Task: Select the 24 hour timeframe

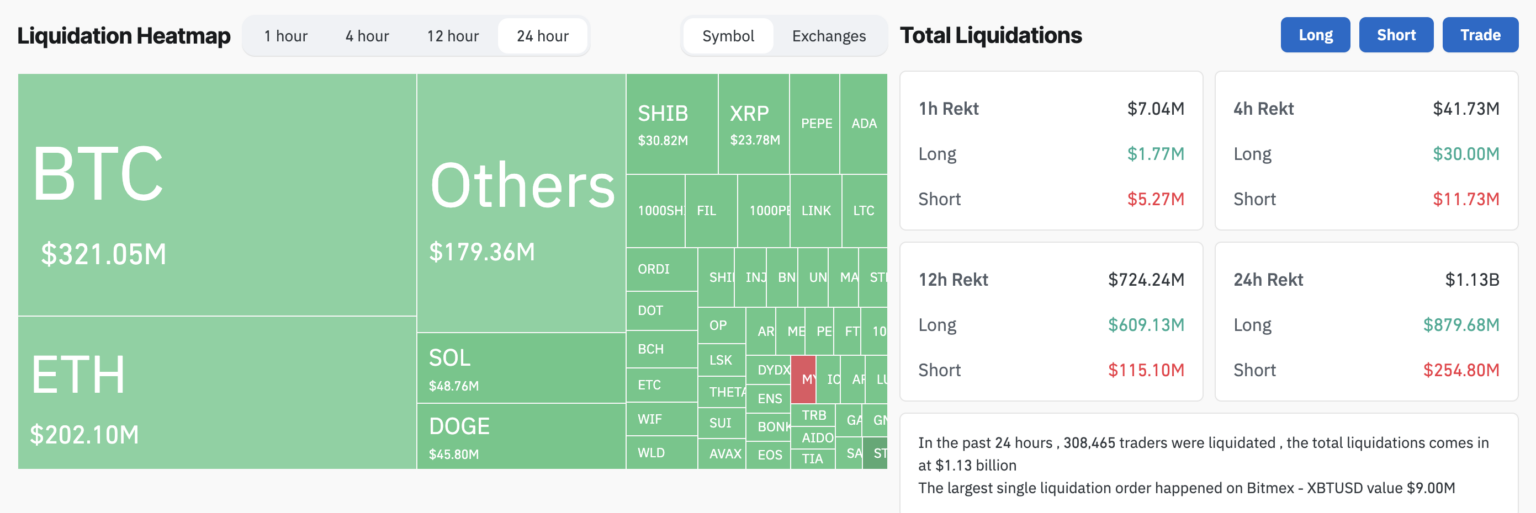Action: click(543, 36)
